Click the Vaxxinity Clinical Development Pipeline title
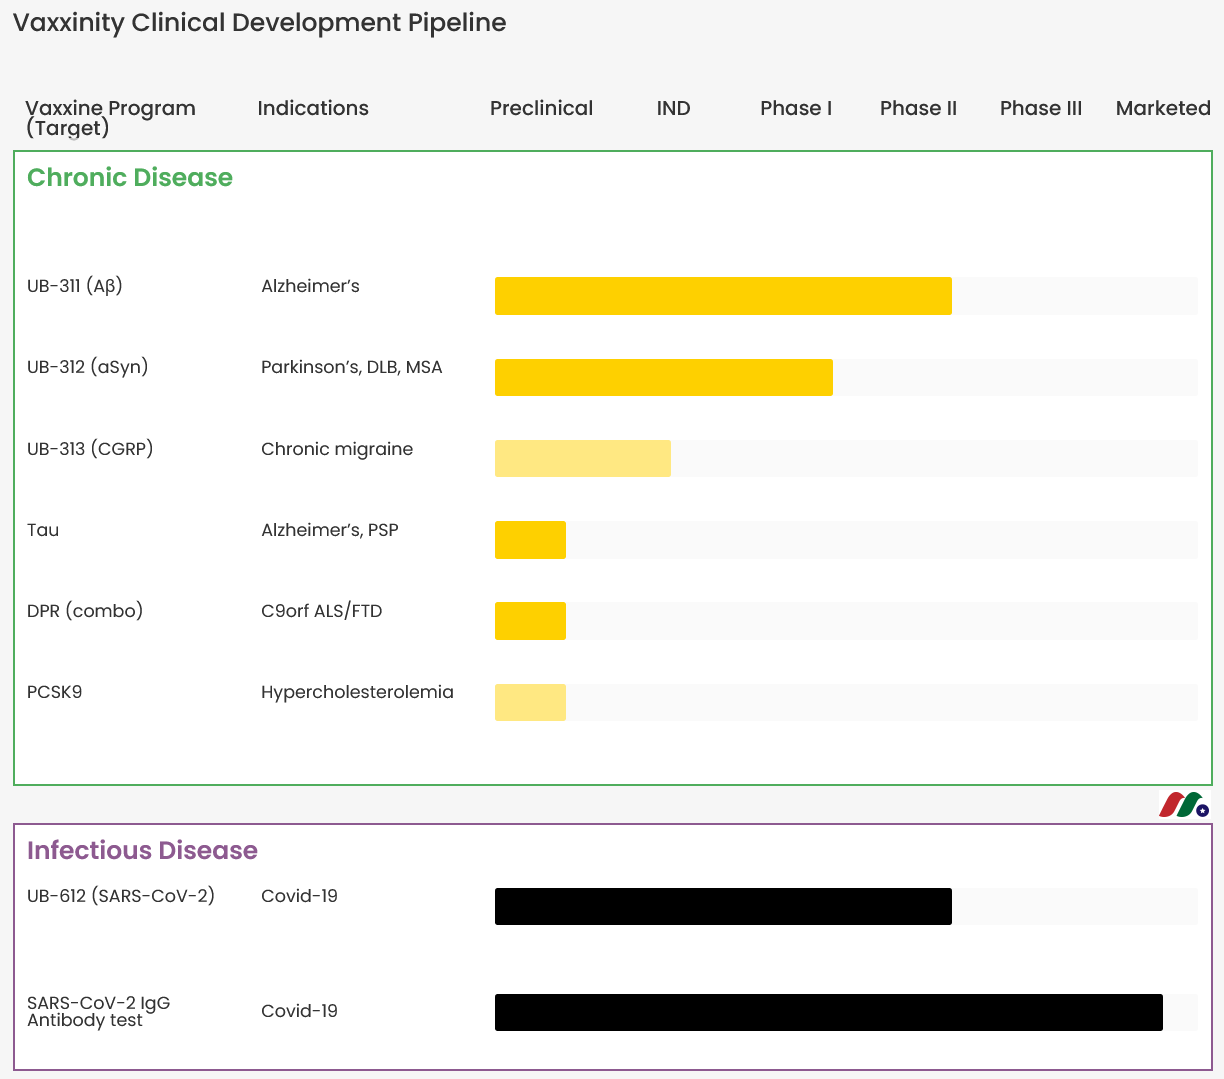1224x1079 pixels. point(260,23)
